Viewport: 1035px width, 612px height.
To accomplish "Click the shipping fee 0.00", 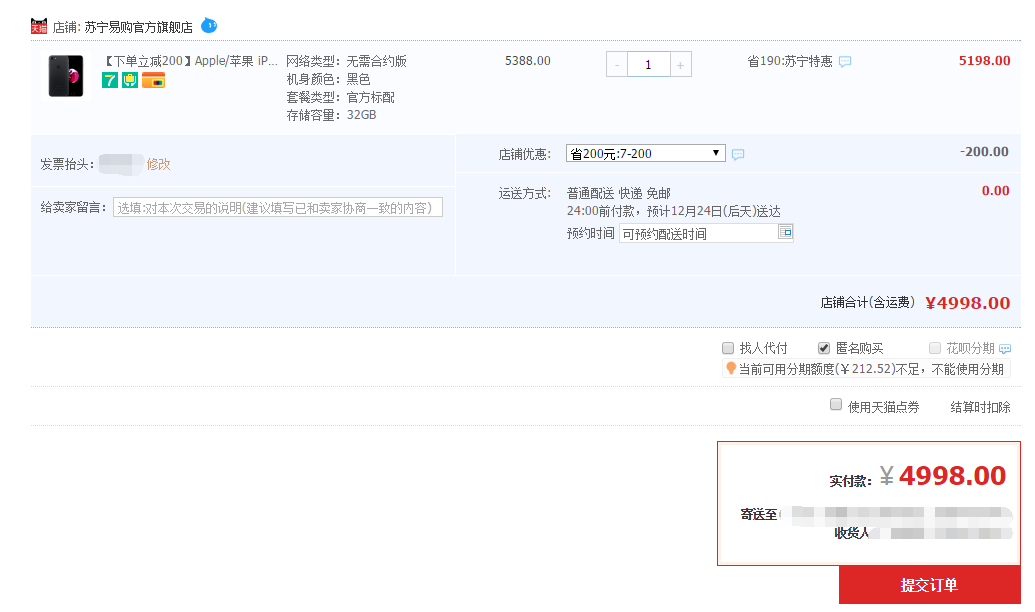I will (995, 191).
